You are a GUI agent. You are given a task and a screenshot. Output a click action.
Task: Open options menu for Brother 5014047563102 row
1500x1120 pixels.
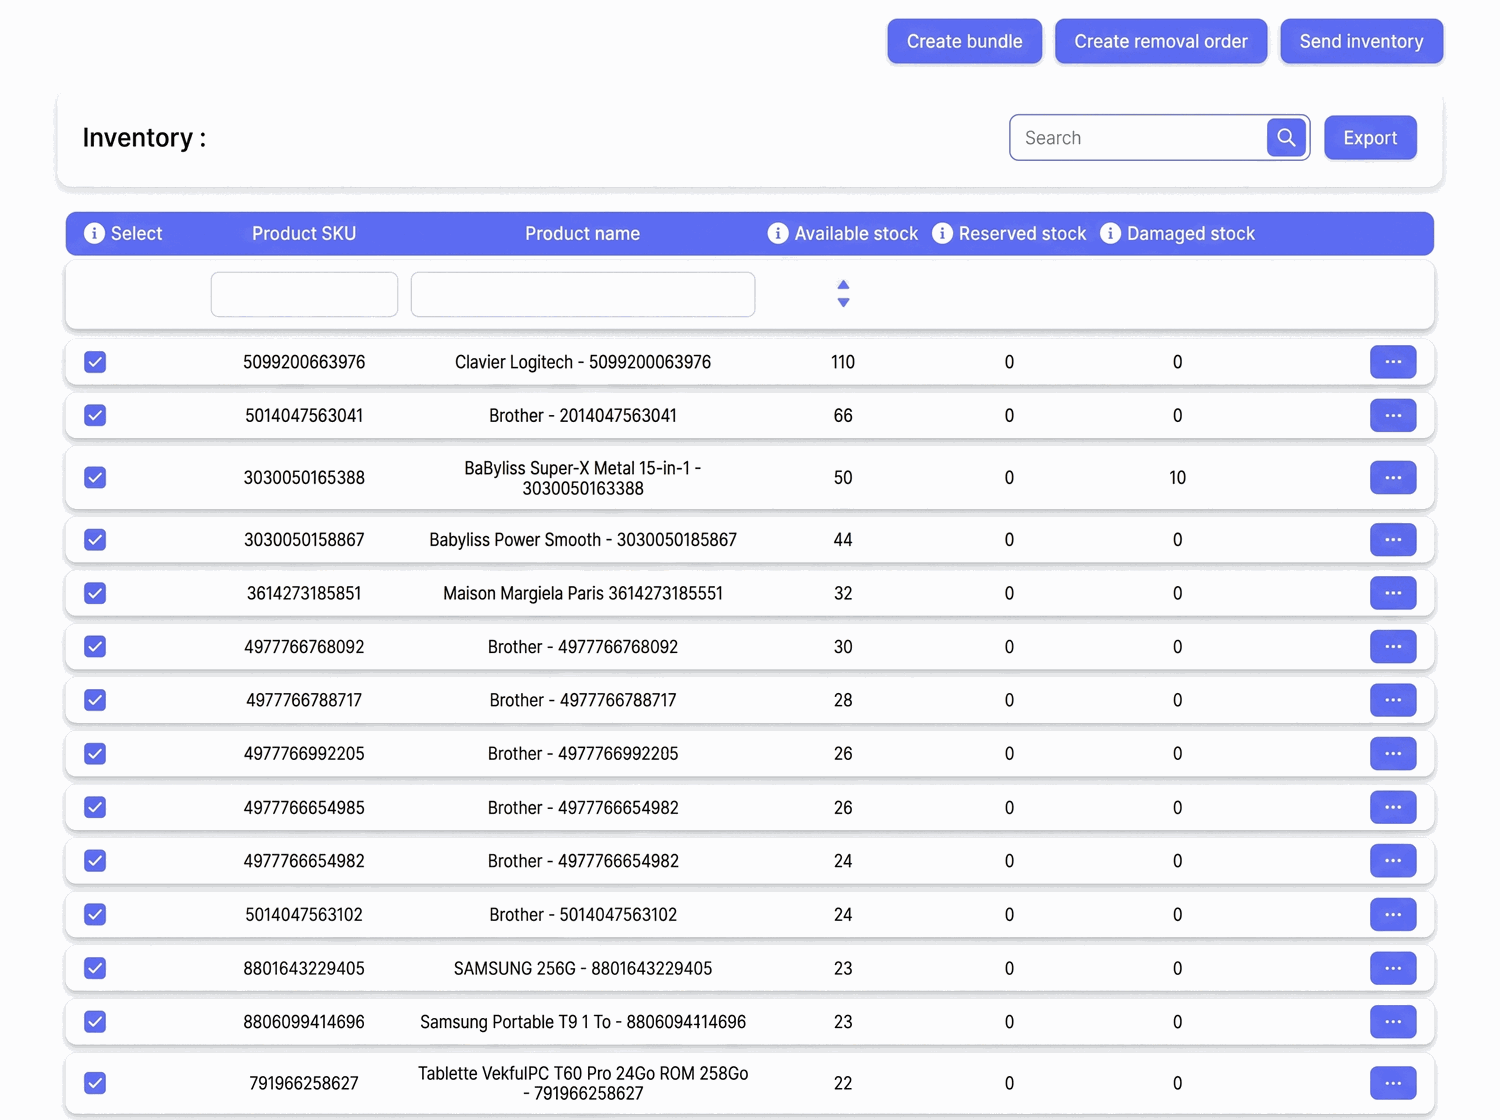1393,914
